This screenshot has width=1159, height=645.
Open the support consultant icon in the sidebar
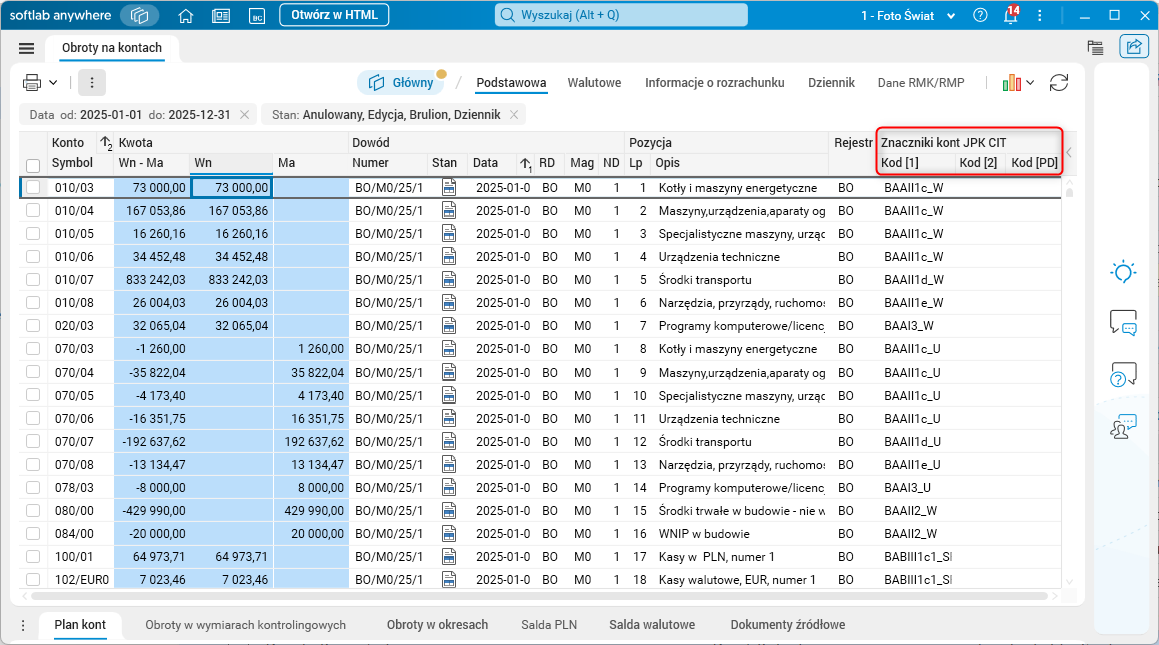pos(1123,426)
